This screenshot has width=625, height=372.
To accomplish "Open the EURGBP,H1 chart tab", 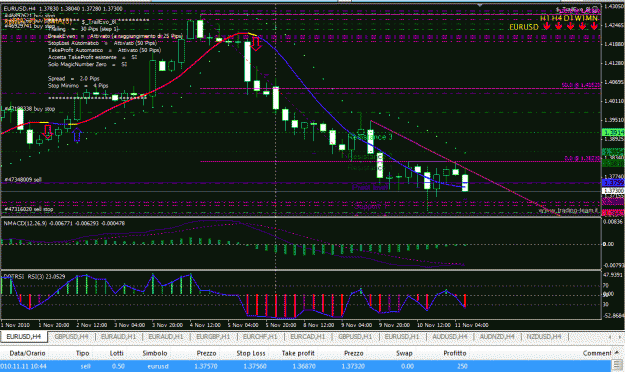I will [x=213, y=337].
